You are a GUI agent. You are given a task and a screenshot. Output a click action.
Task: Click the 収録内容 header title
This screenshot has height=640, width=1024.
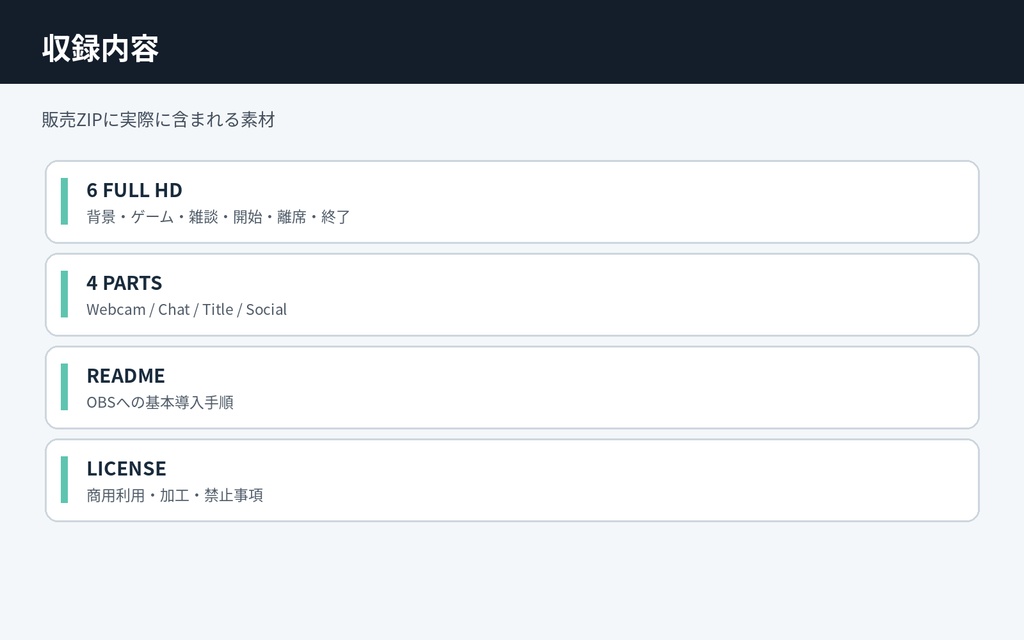click(x=101, y=48)
